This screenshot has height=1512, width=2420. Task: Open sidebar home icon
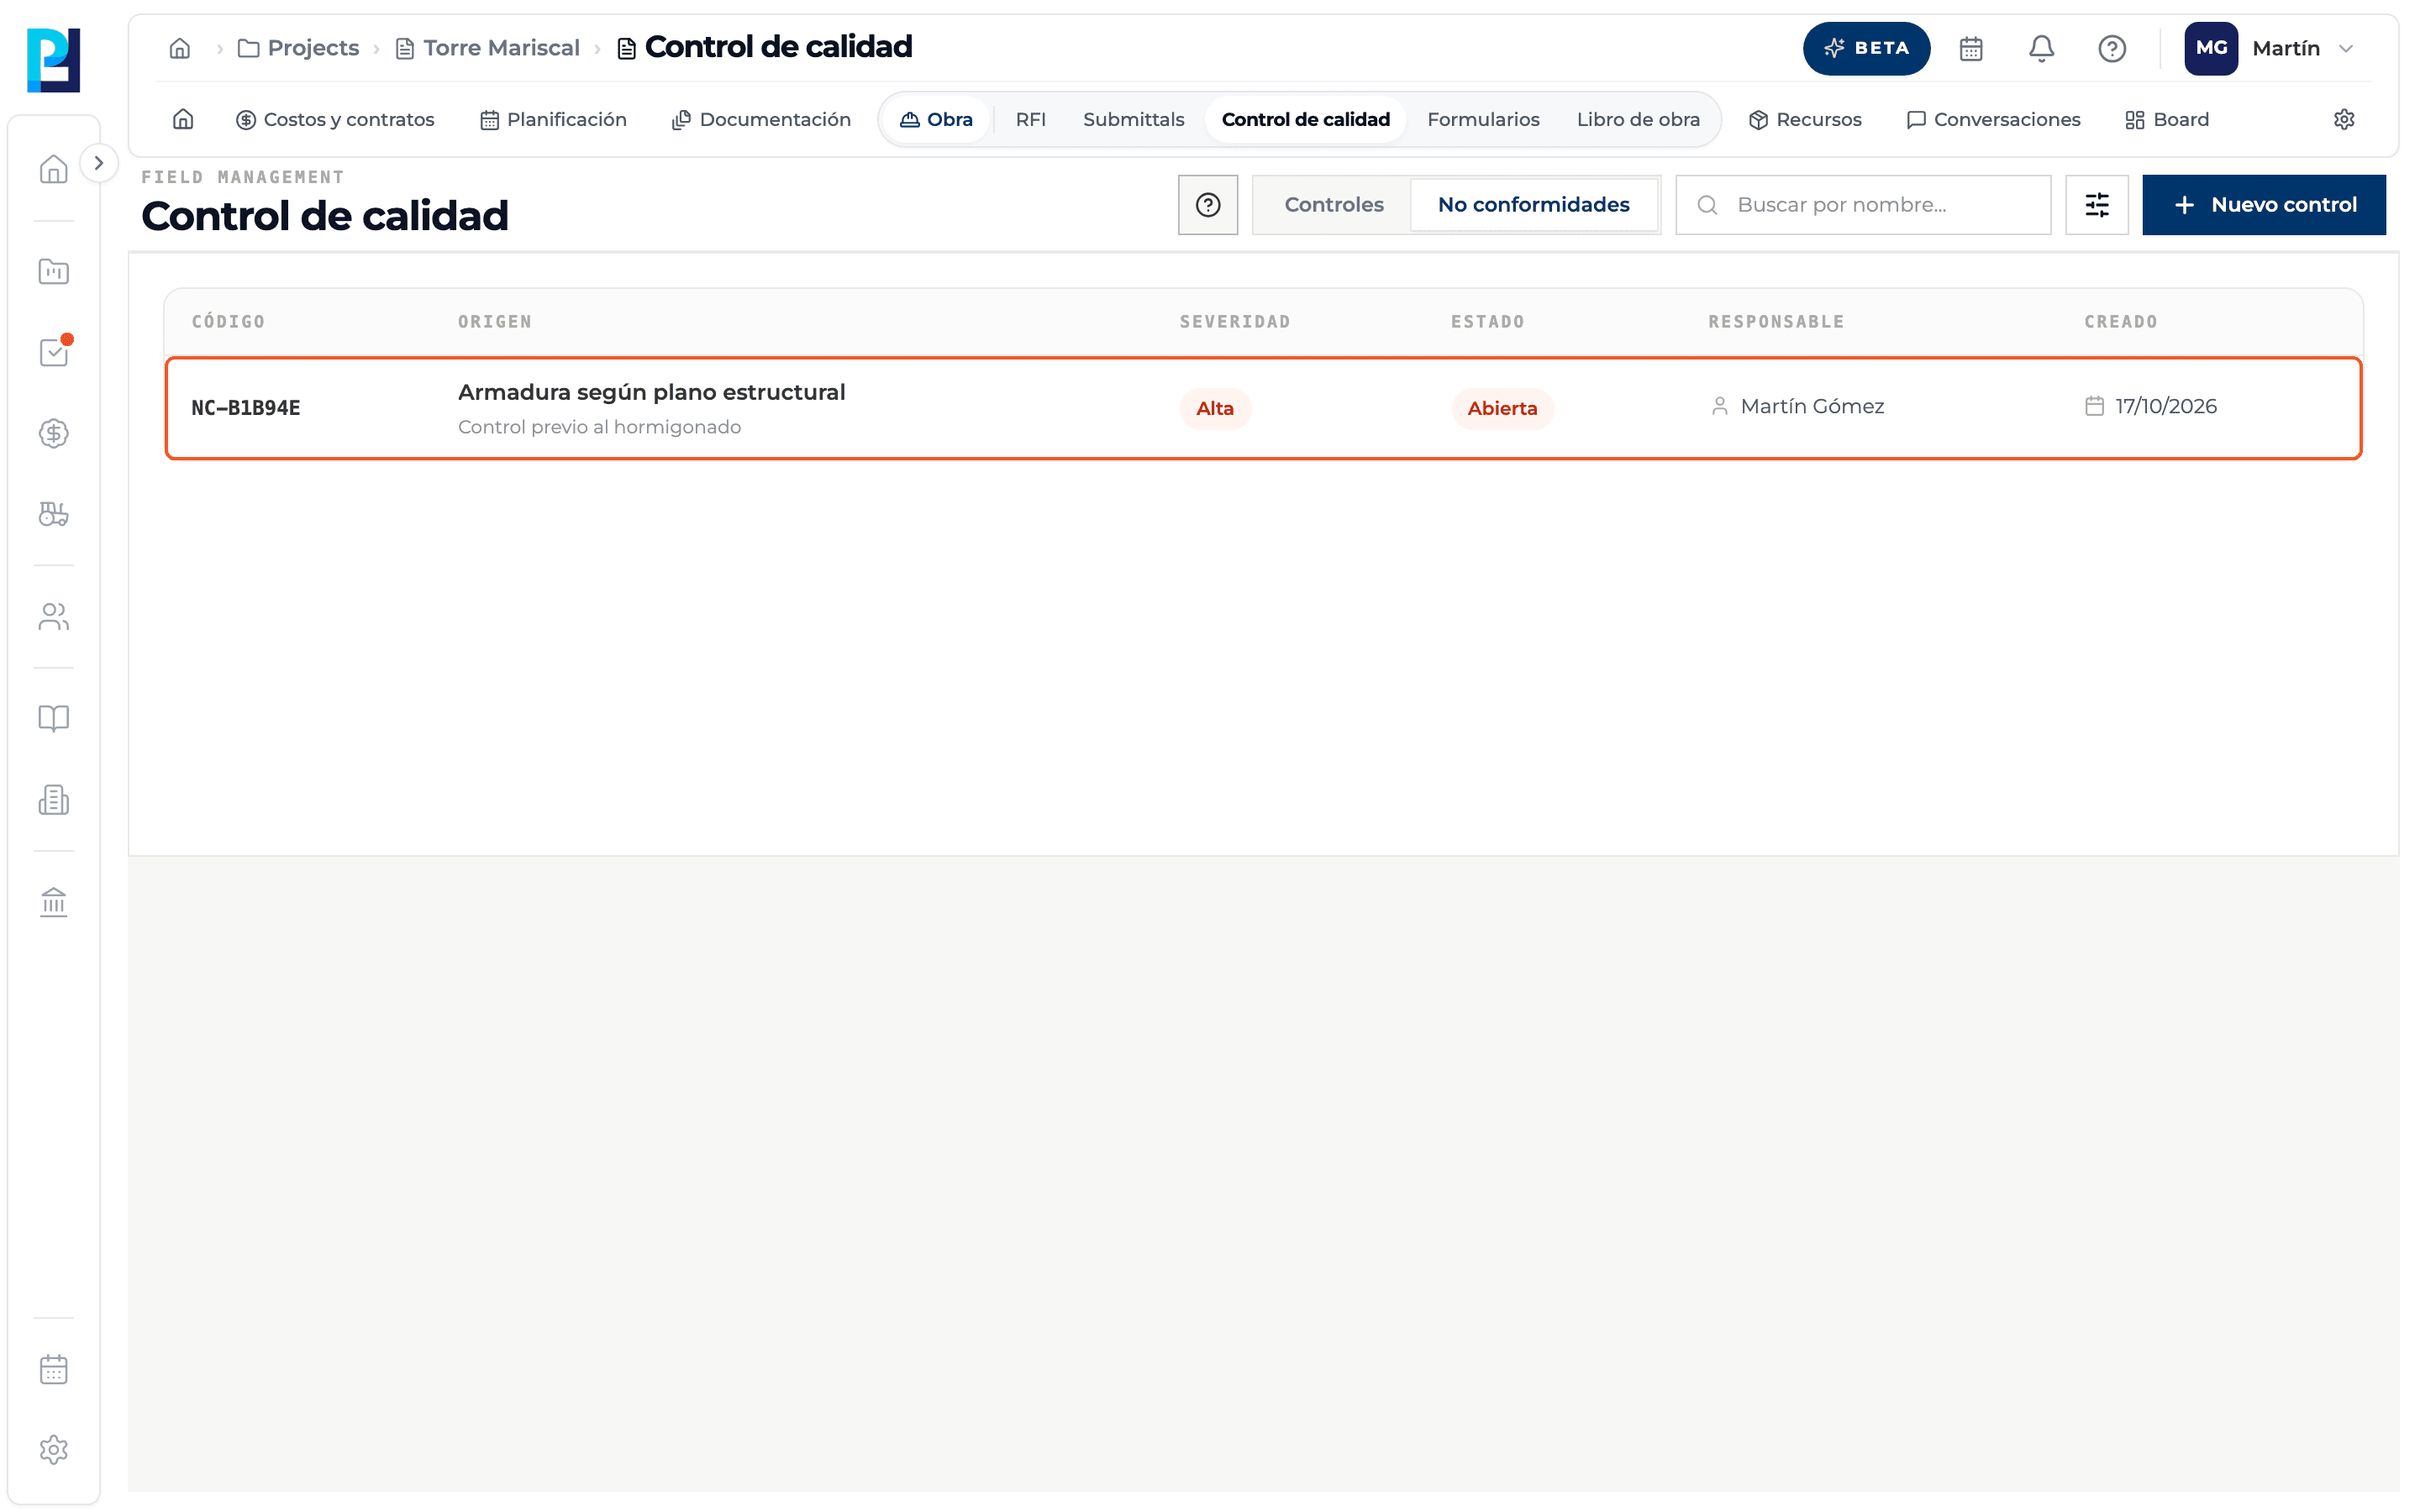(54, 169)
